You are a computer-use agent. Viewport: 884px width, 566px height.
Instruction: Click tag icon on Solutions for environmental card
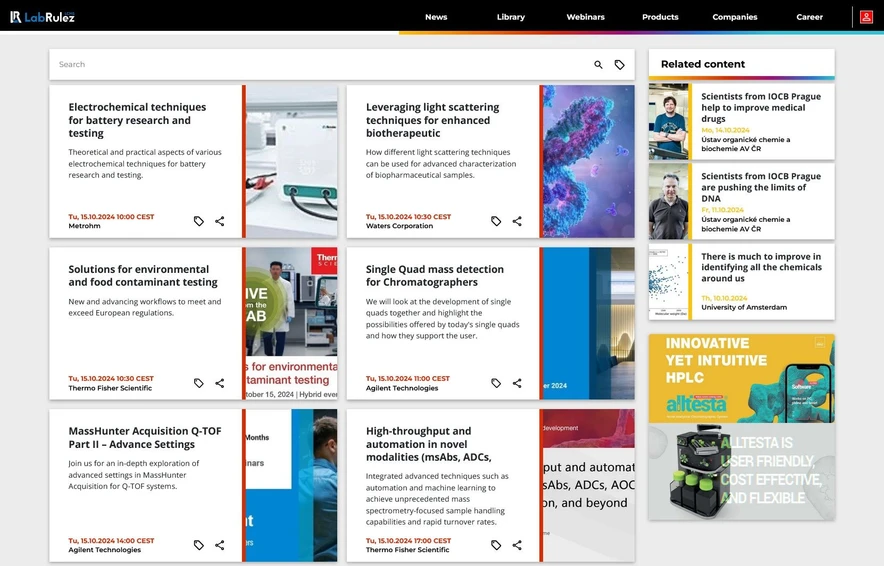199,383
